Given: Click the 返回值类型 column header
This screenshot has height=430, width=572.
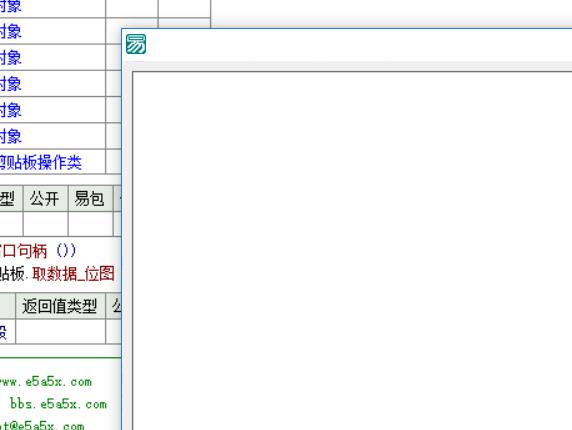Looking at the screenshot, I should (60, 306).
